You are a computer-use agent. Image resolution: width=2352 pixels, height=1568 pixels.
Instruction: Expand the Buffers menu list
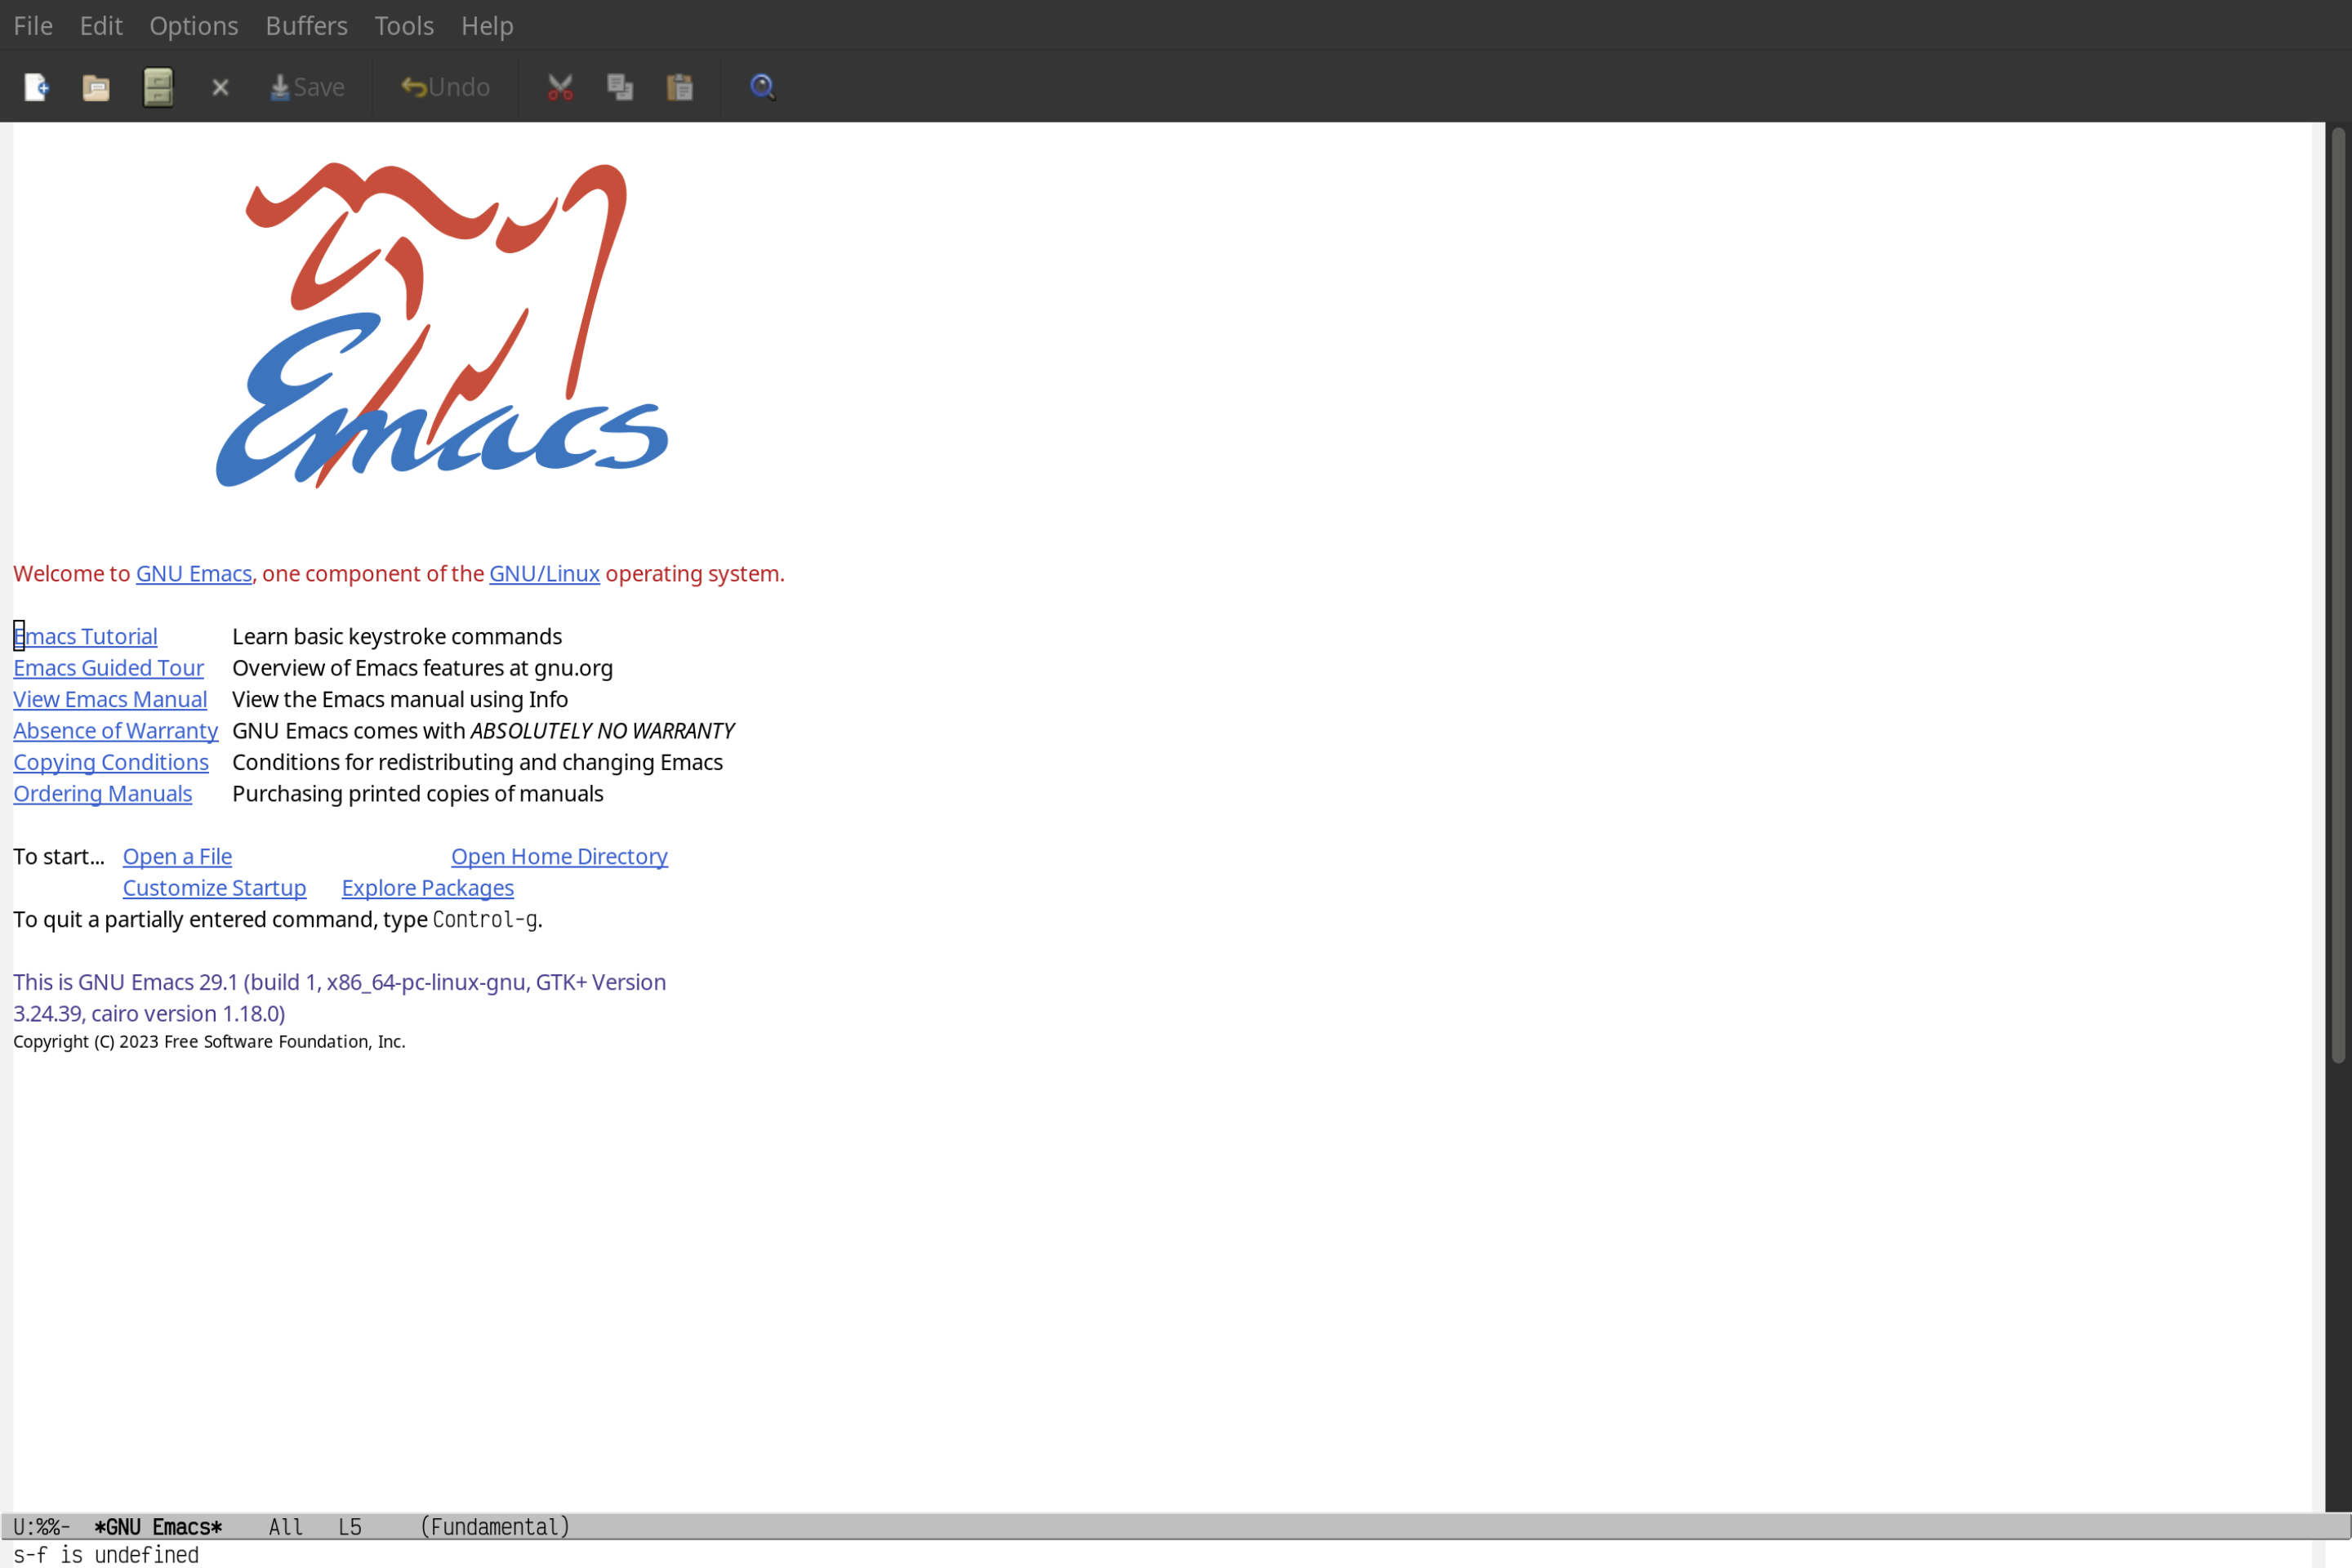point(306,24)
